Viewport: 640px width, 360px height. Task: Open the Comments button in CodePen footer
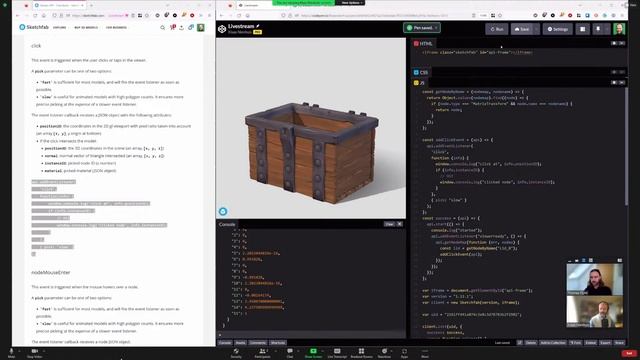(x=258, y=343)
